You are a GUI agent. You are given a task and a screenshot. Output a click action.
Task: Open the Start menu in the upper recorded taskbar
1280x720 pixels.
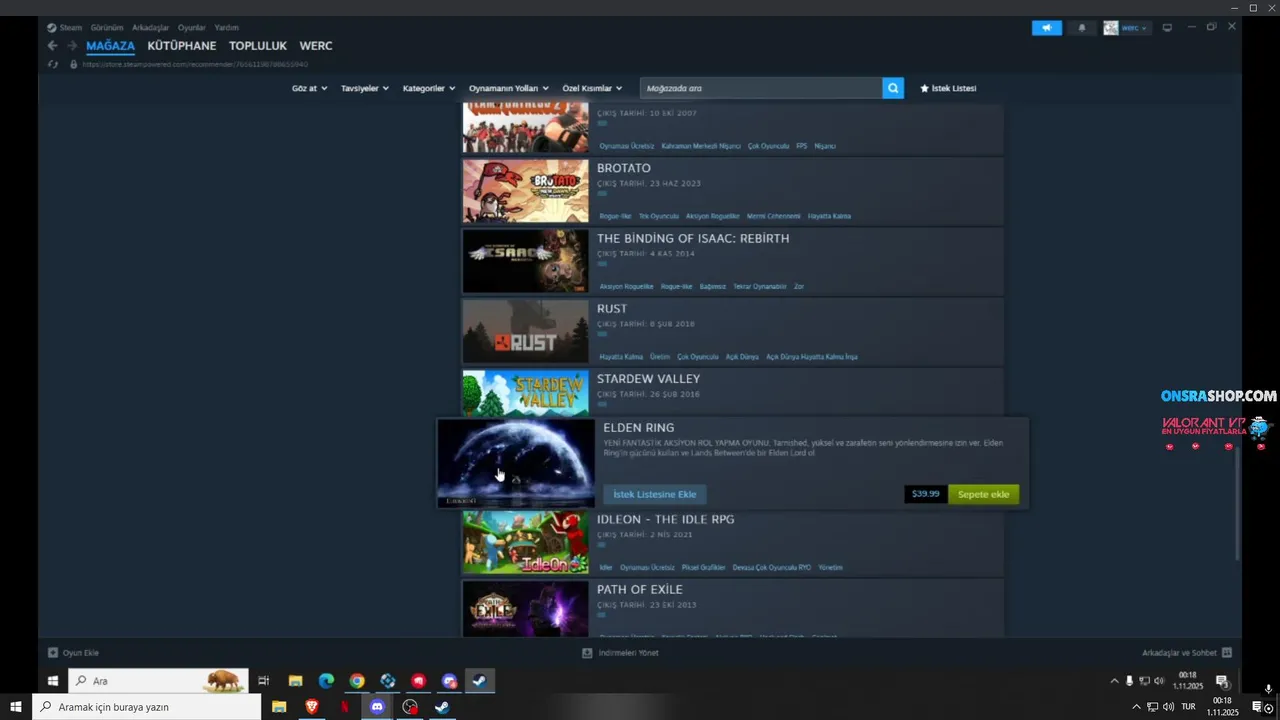53,681
